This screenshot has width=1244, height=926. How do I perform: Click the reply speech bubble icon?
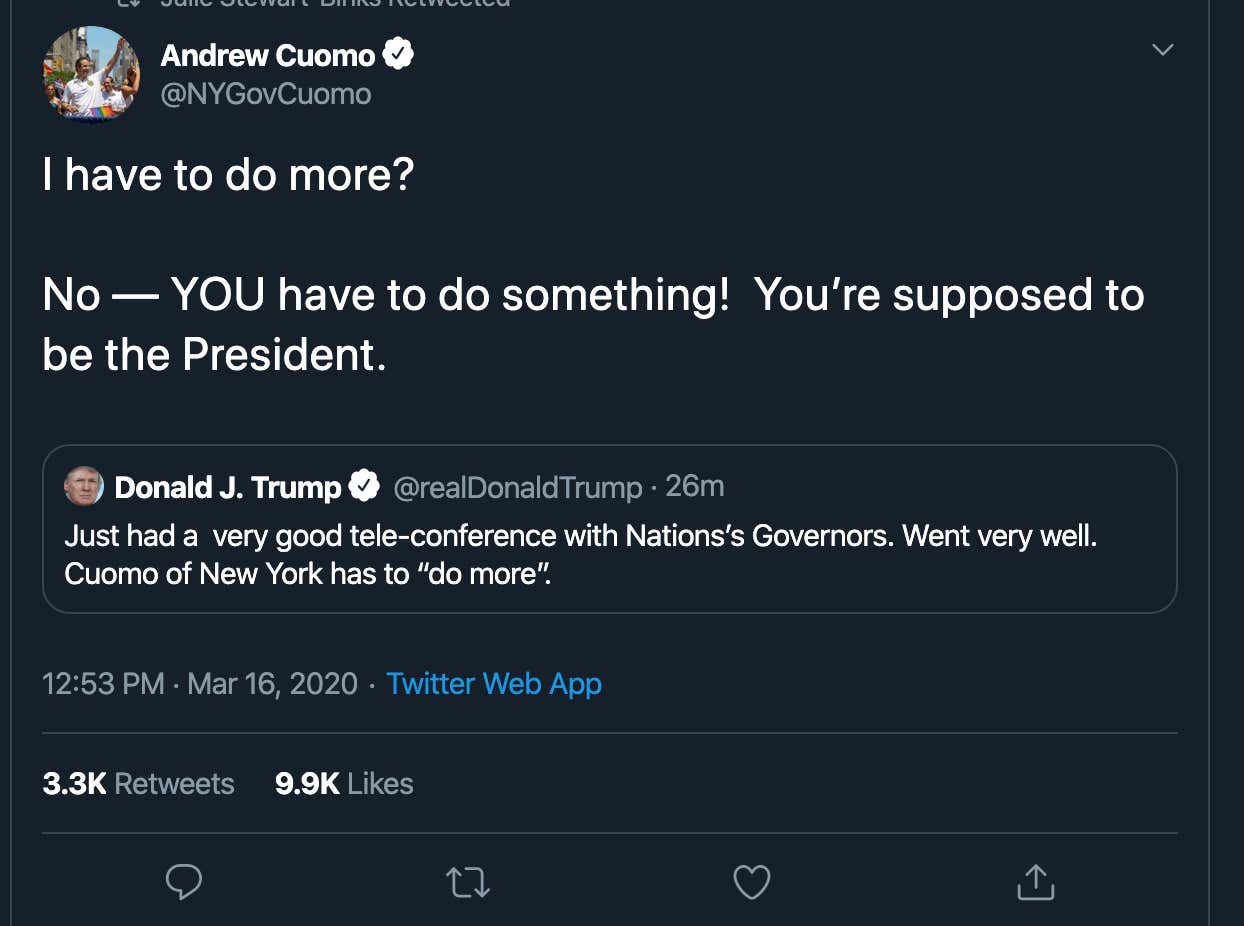point(184,882)
